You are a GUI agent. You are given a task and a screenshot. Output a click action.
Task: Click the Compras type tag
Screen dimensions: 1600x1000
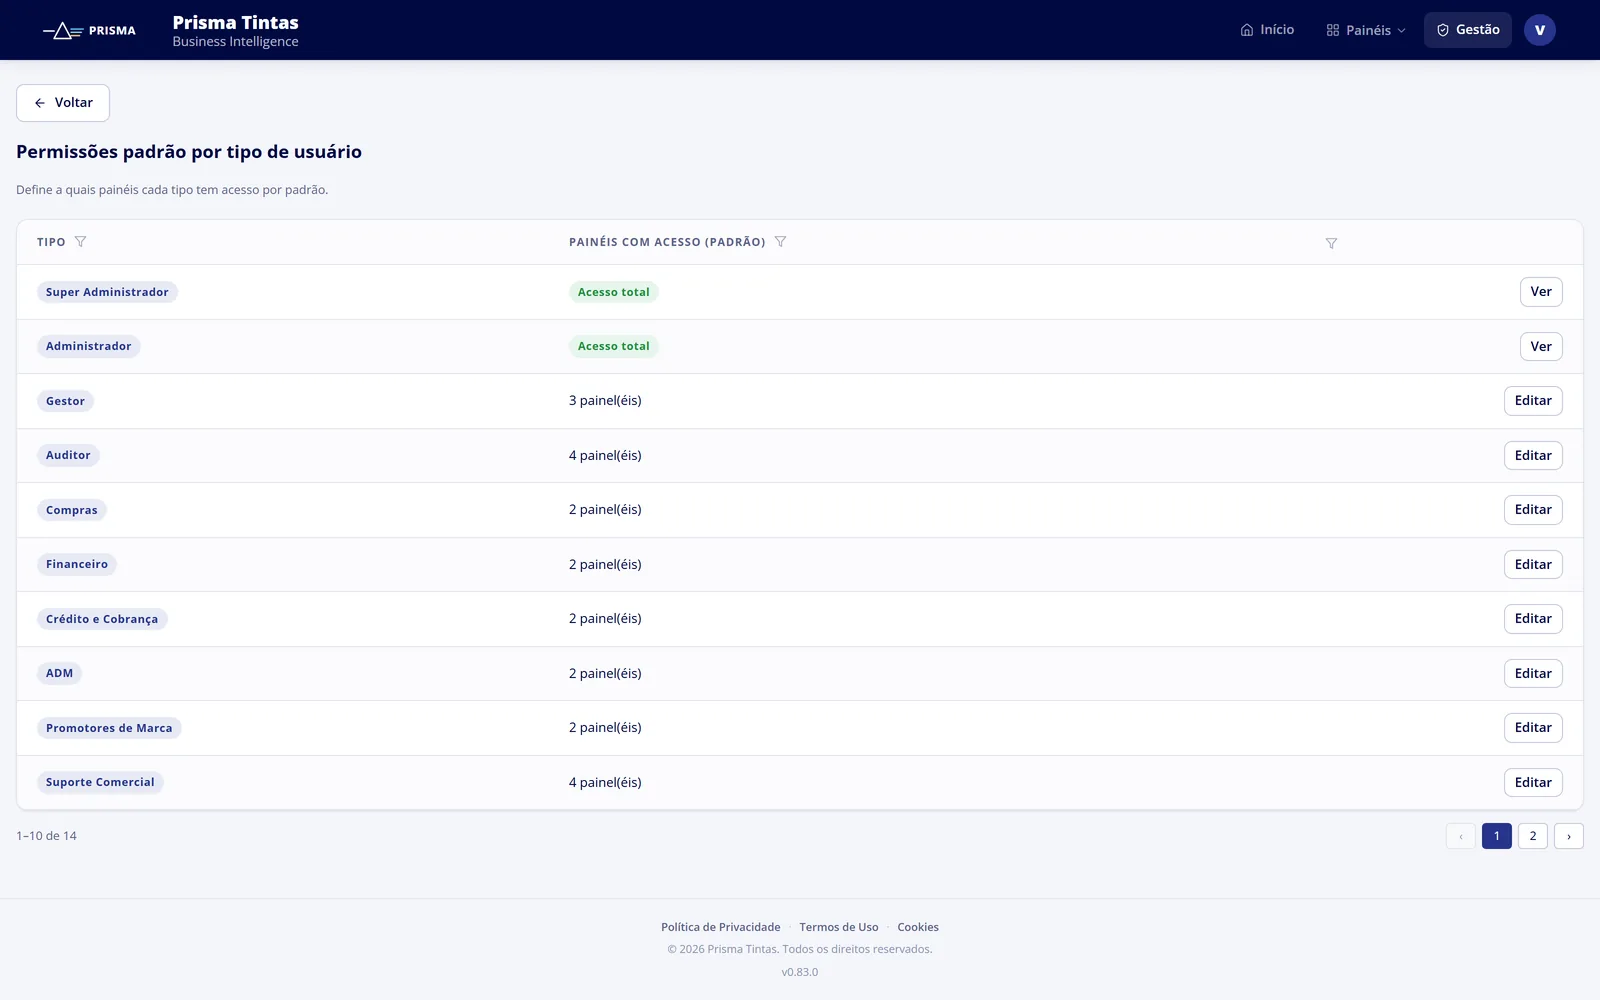[x=72, y=510]
